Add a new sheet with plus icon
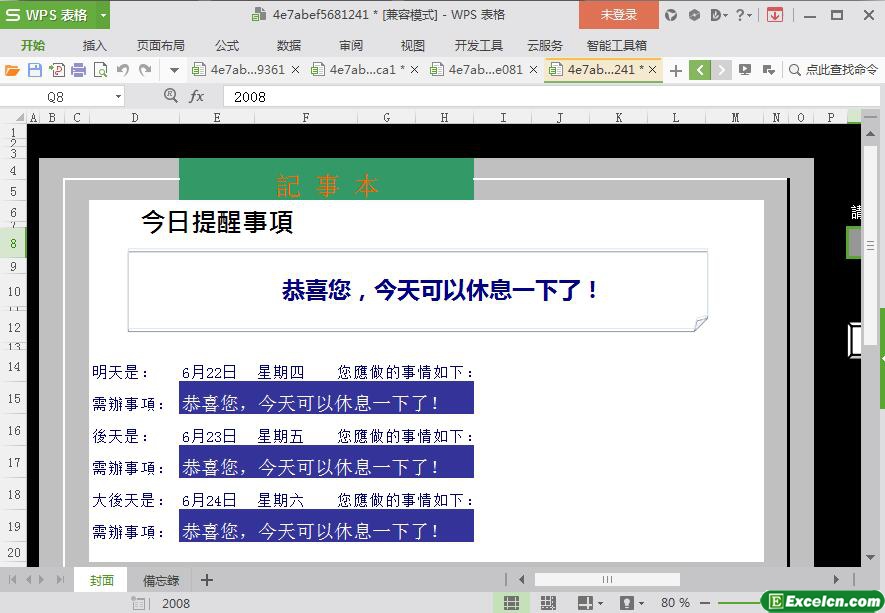 click(x=207, y=580)
